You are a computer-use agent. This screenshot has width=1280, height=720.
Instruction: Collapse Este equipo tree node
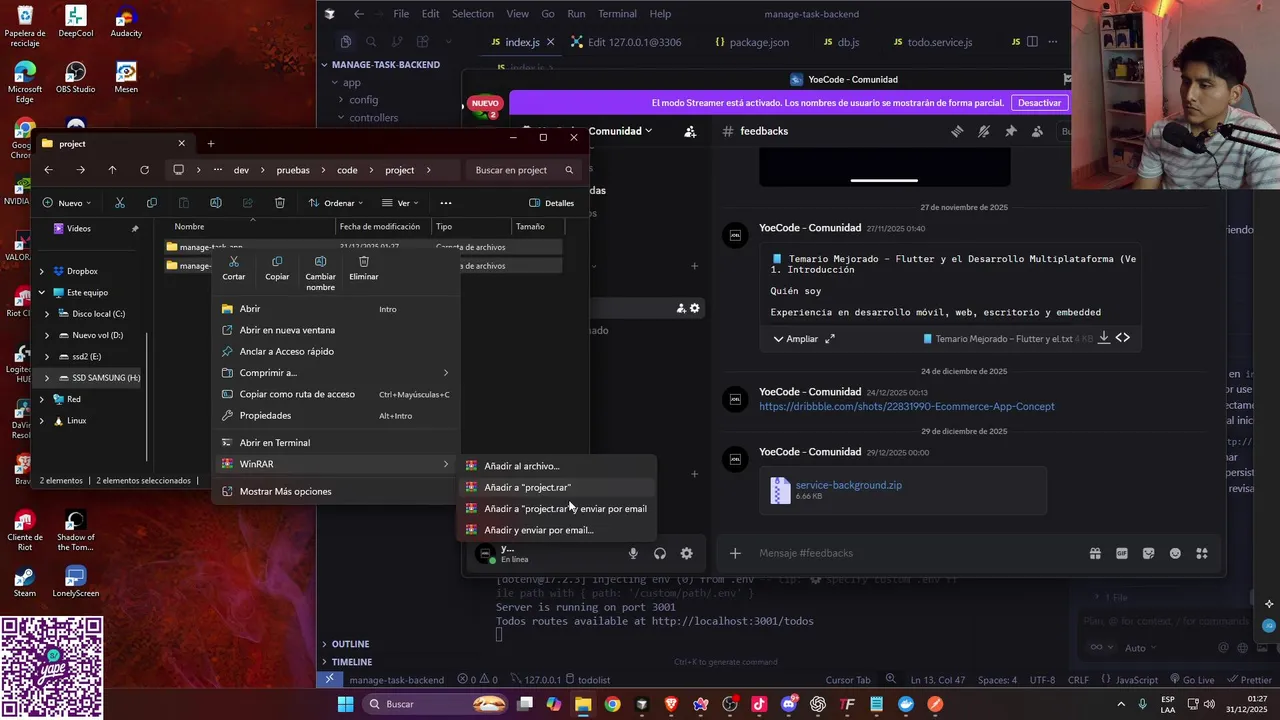(x=41, y=293)
